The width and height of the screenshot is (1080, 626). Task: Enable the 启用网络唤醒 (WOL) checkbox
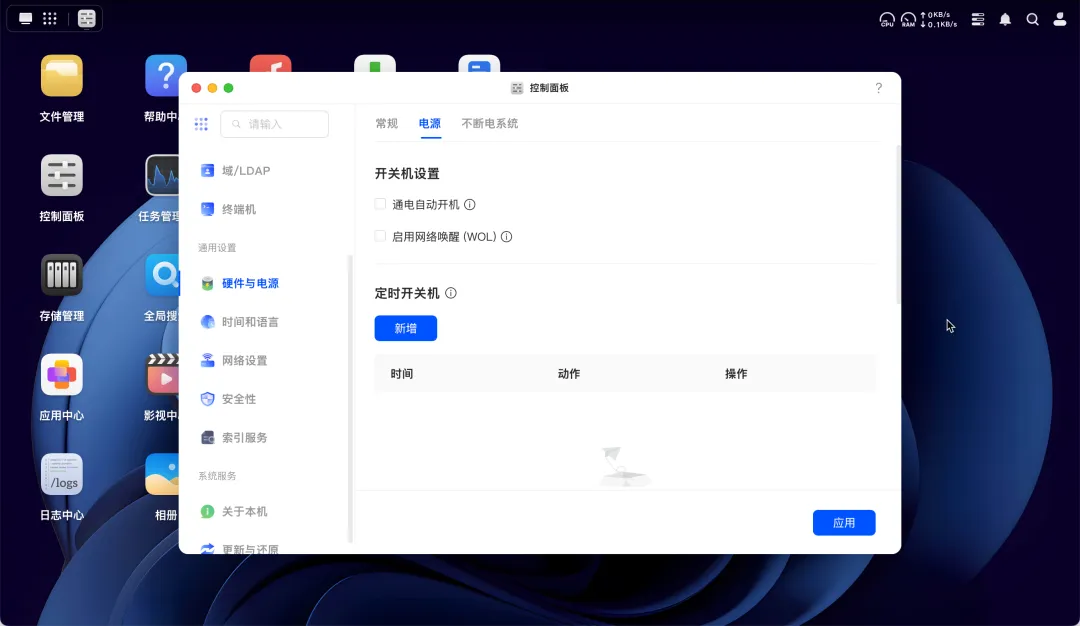coord(380,236)
